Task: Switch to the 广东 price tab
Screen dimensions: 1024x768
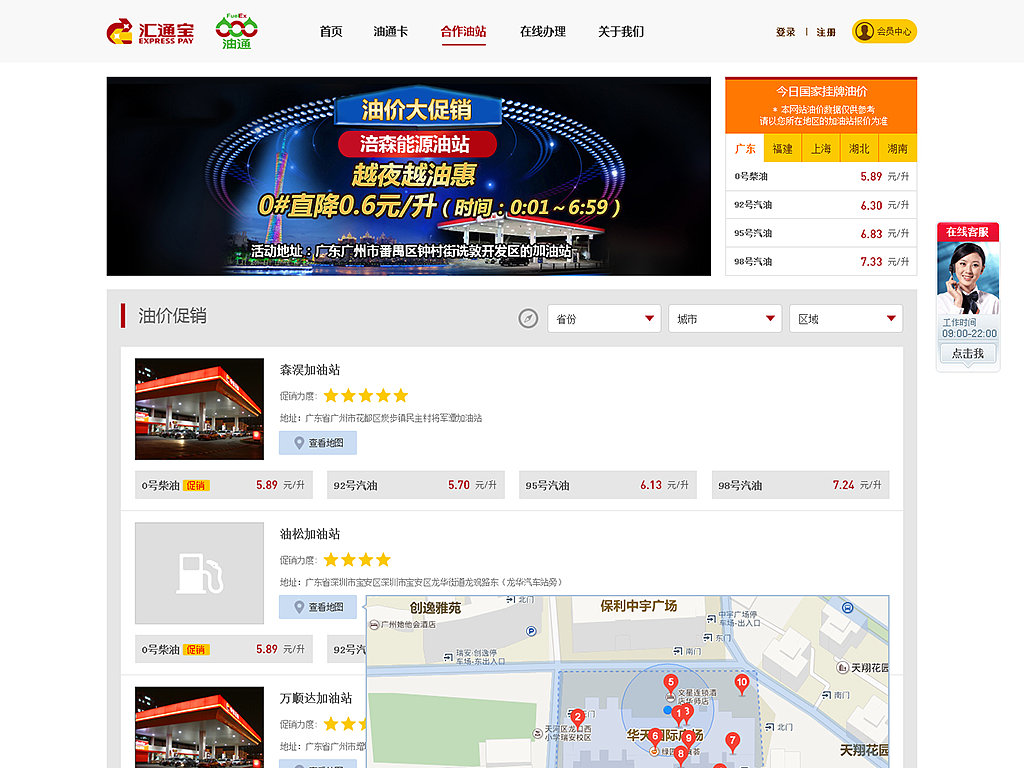Action: pos(744,149)
